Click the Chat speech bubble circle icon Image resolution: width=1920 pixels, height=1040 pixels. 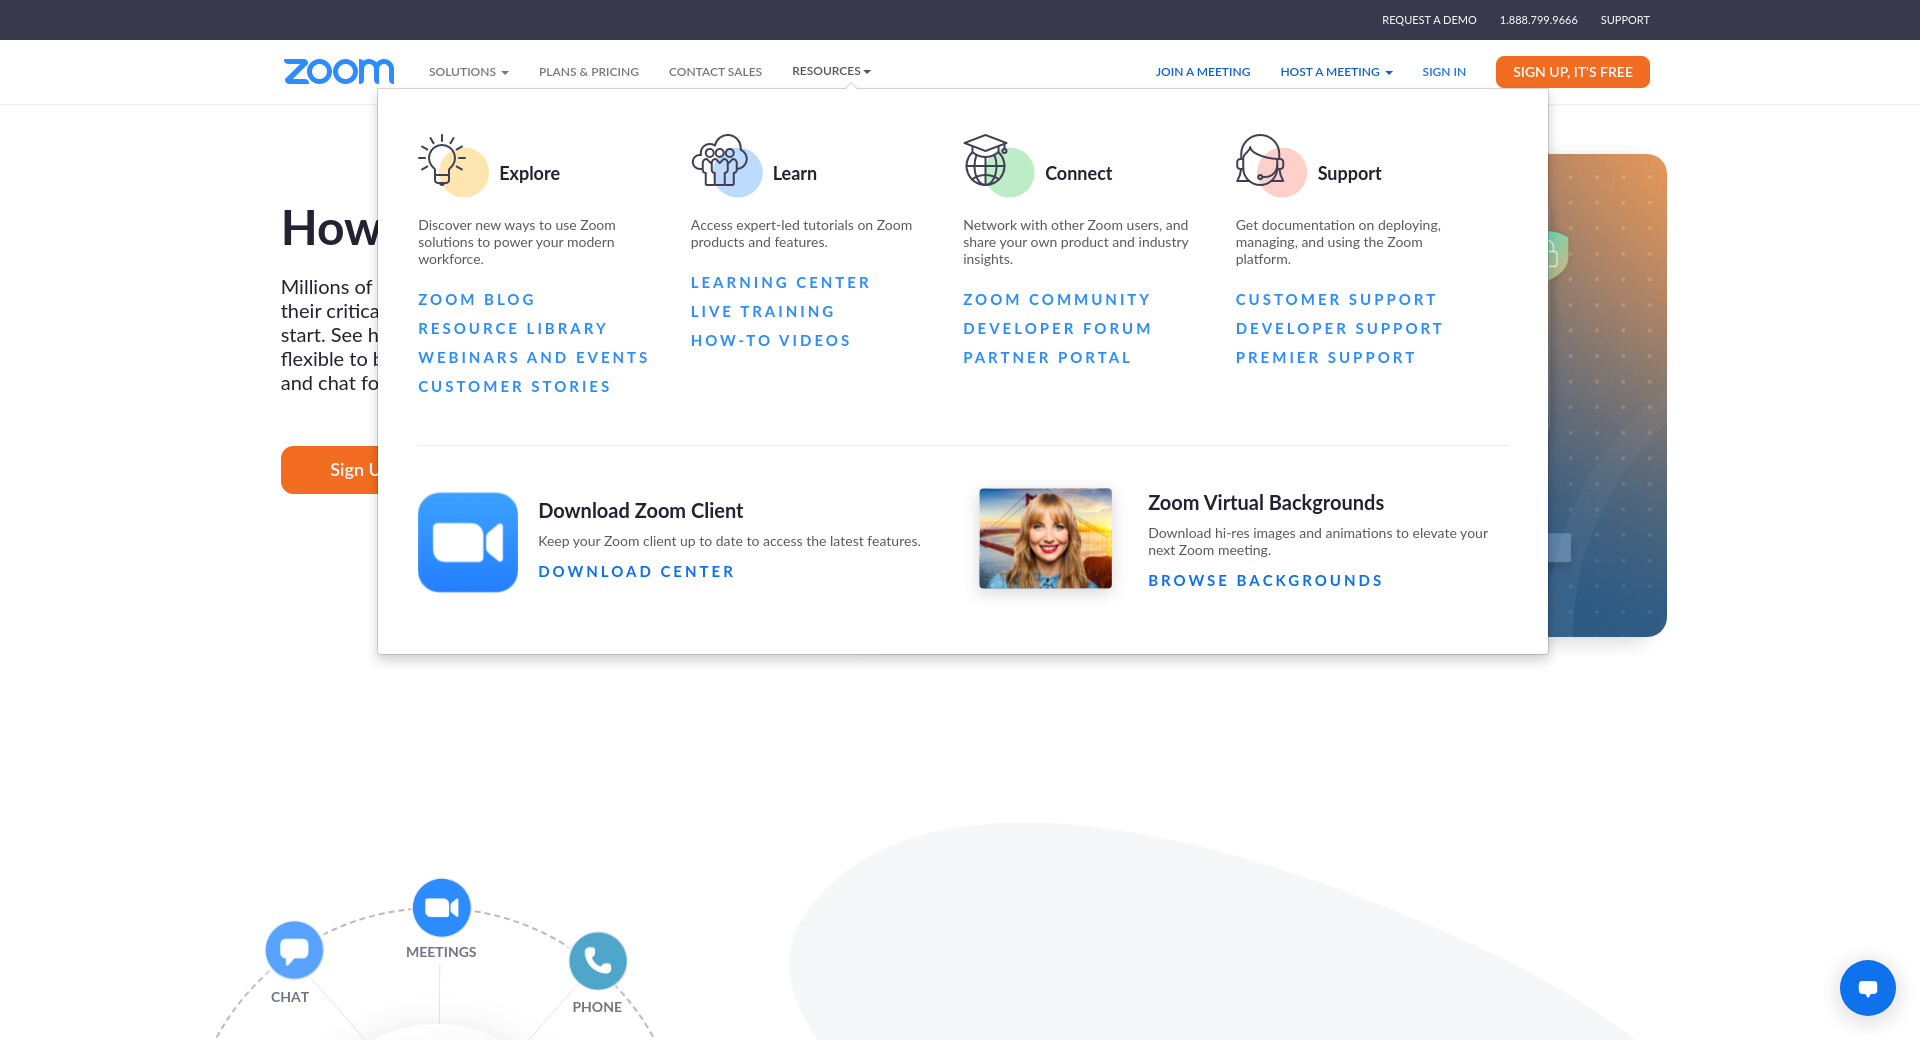click(x=294, y=950)
